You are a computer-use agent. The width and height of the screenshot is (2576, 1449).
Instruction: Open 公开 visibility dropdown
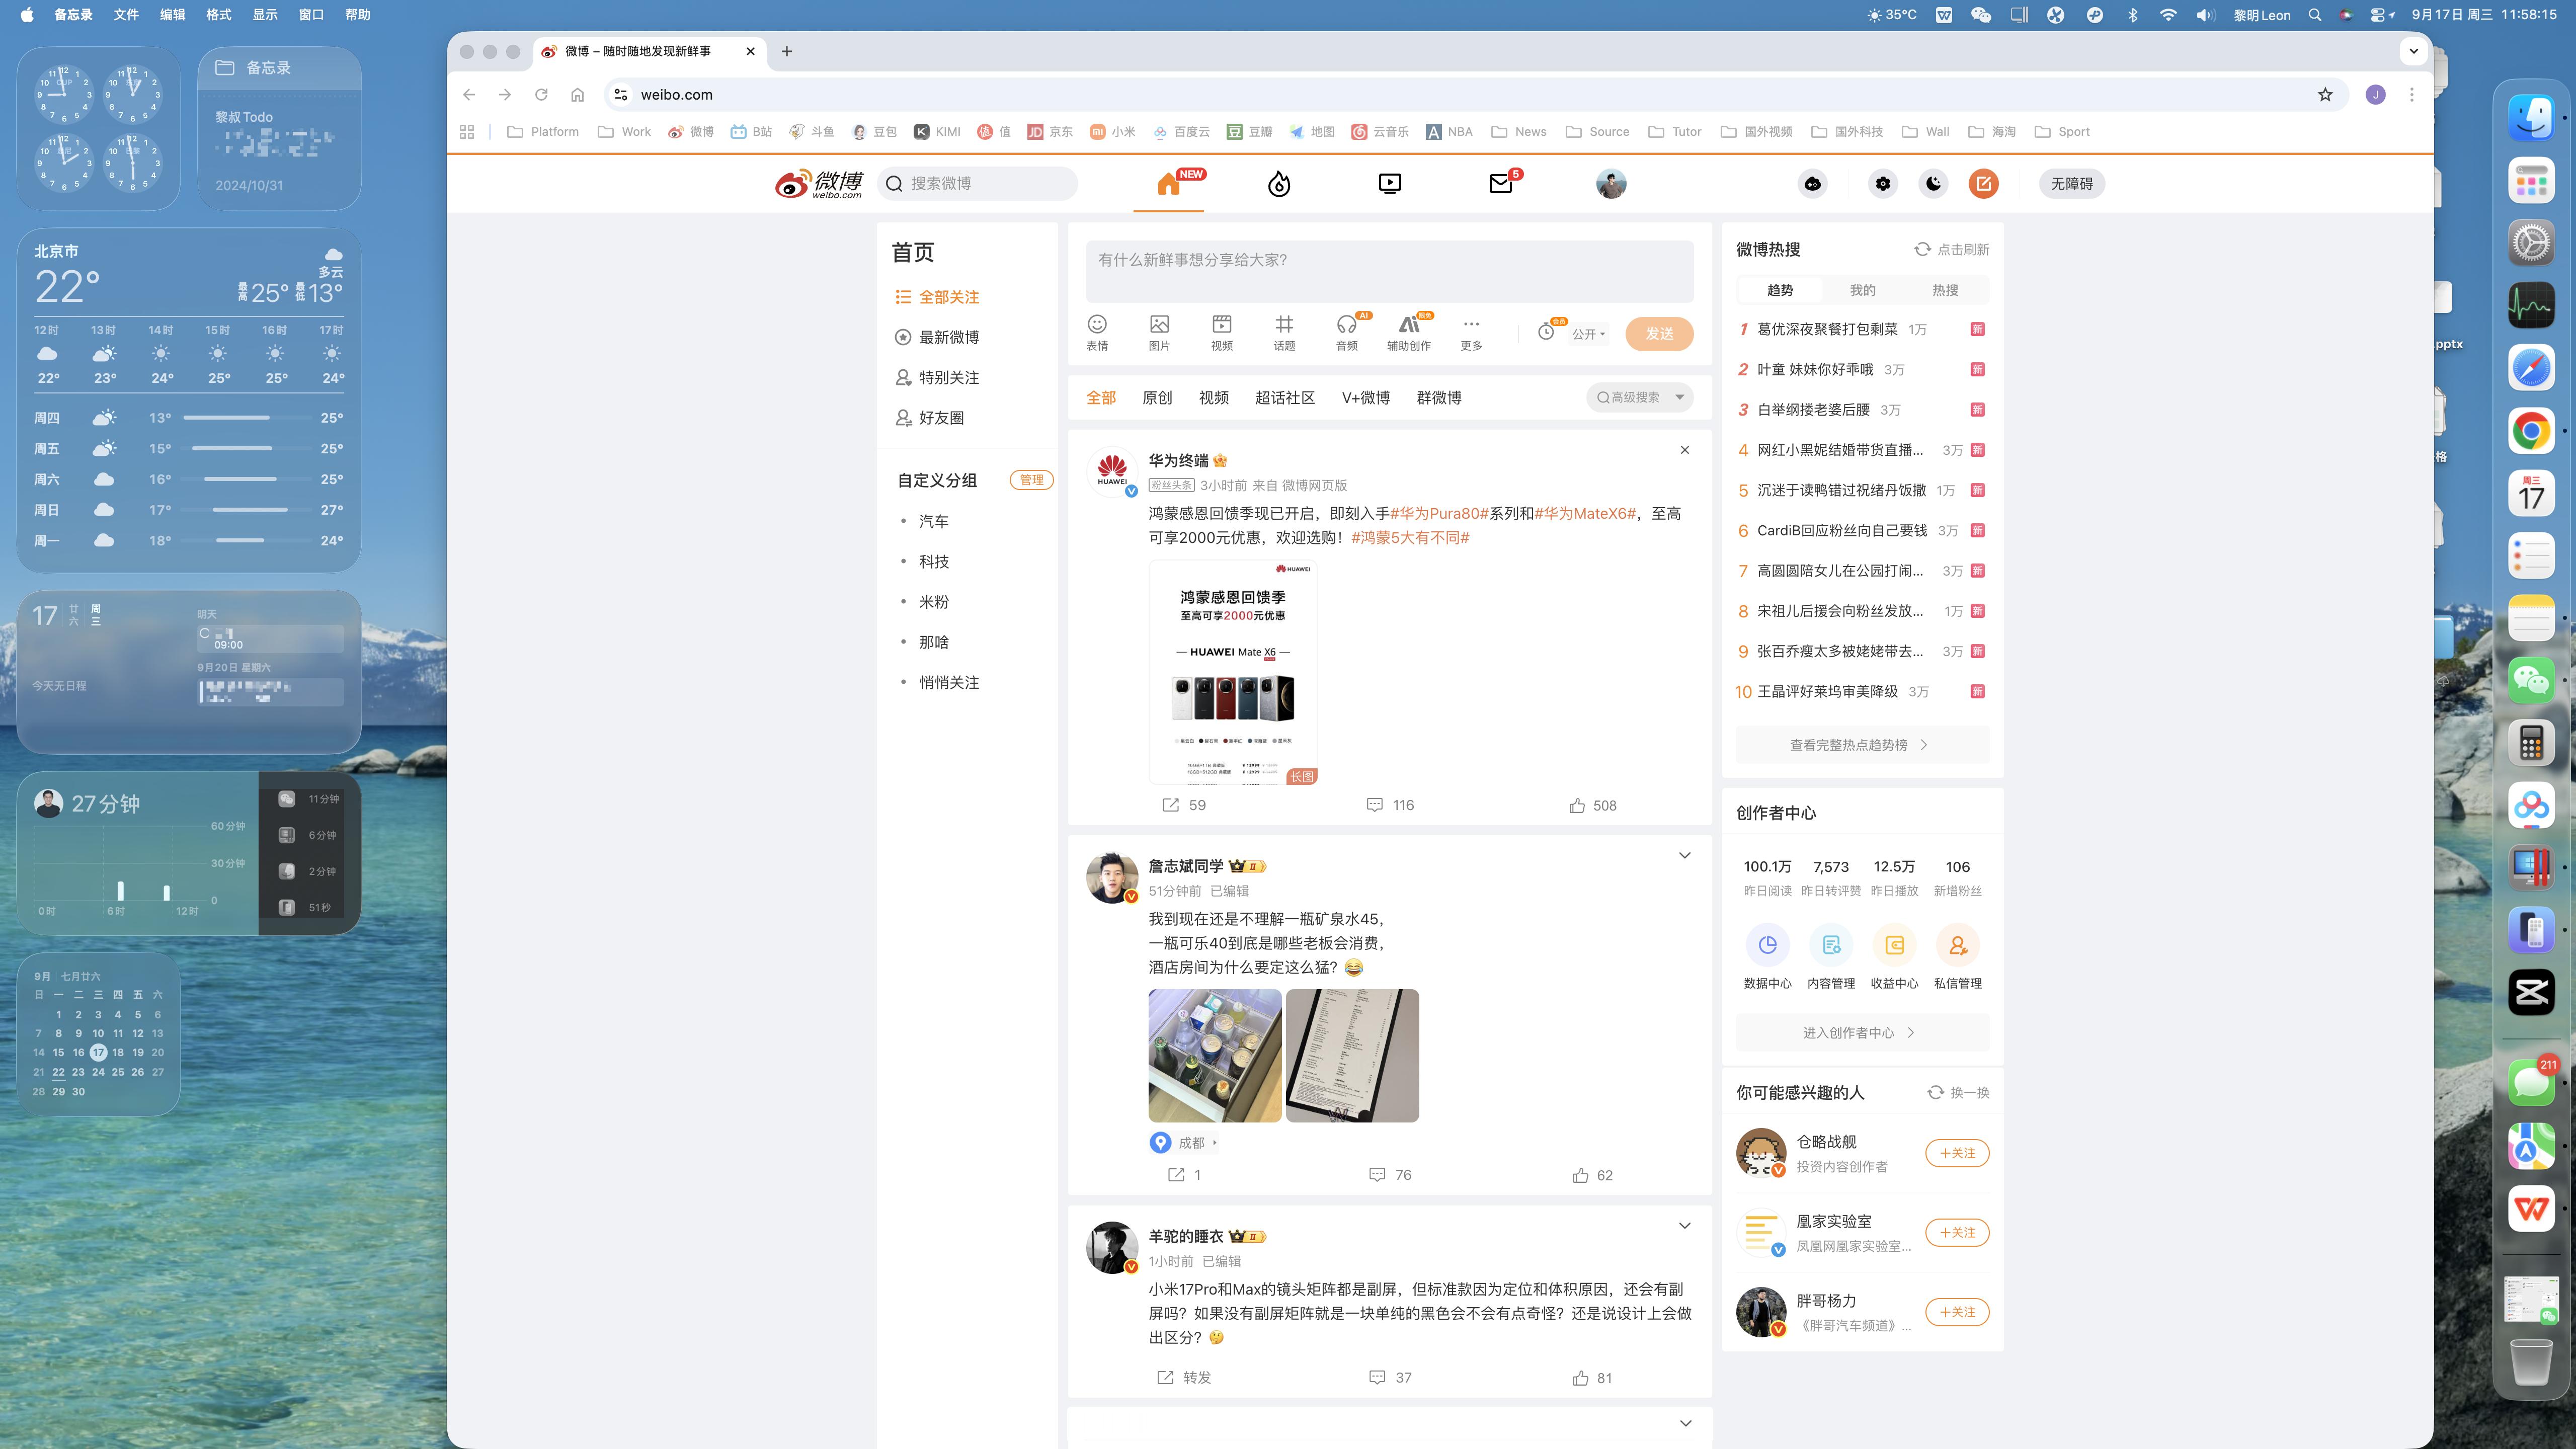[x=1589, y=334]
